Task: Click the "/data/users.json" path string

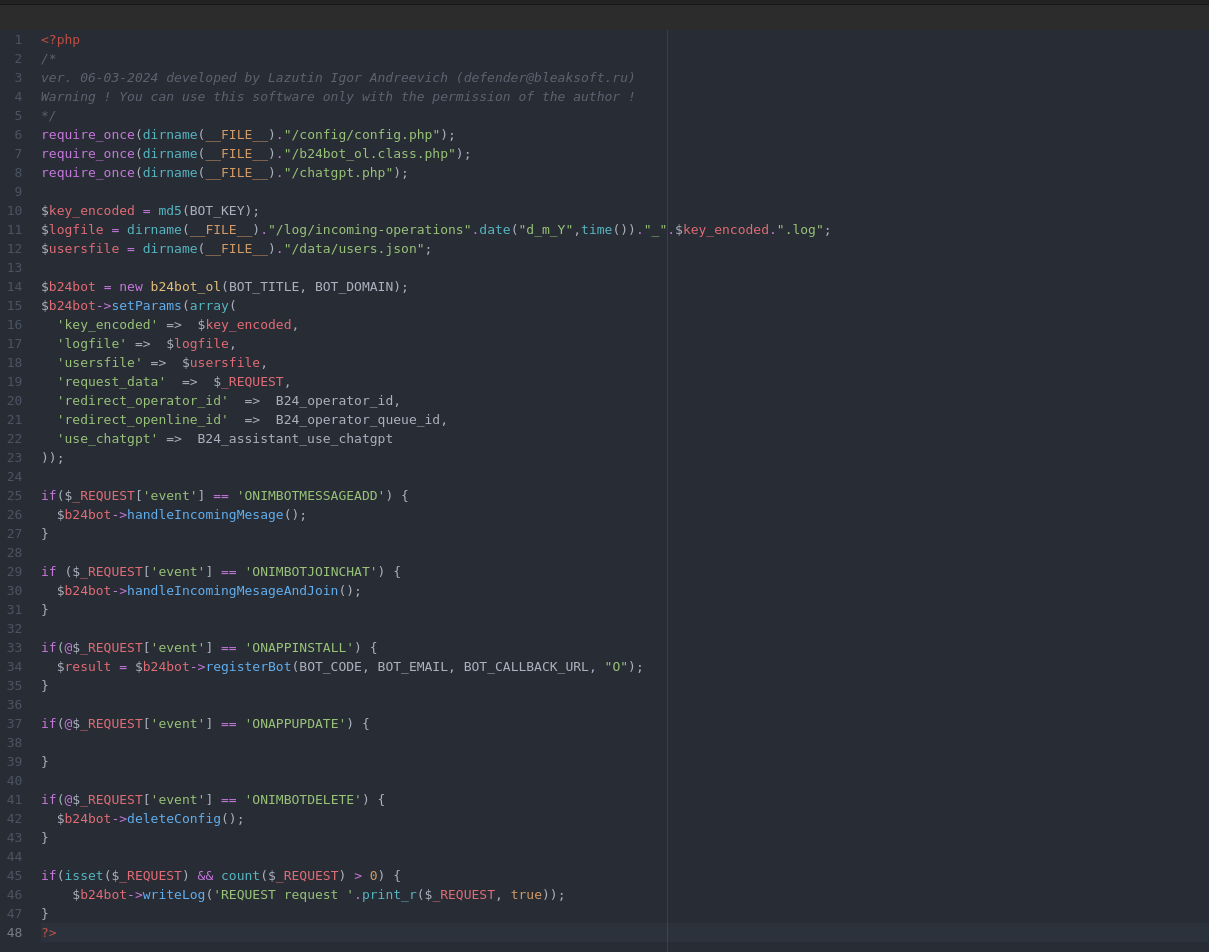Action: tap(354, 249)
